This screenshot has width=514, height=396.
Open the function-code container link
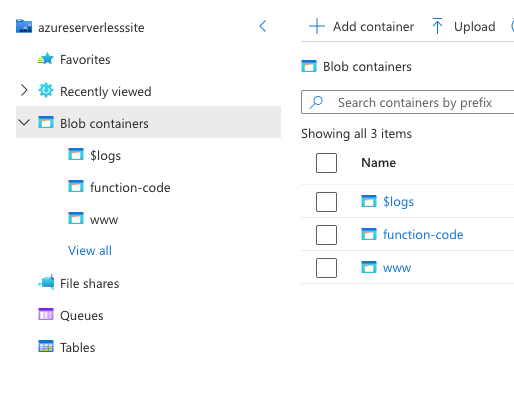pos(423,235)
